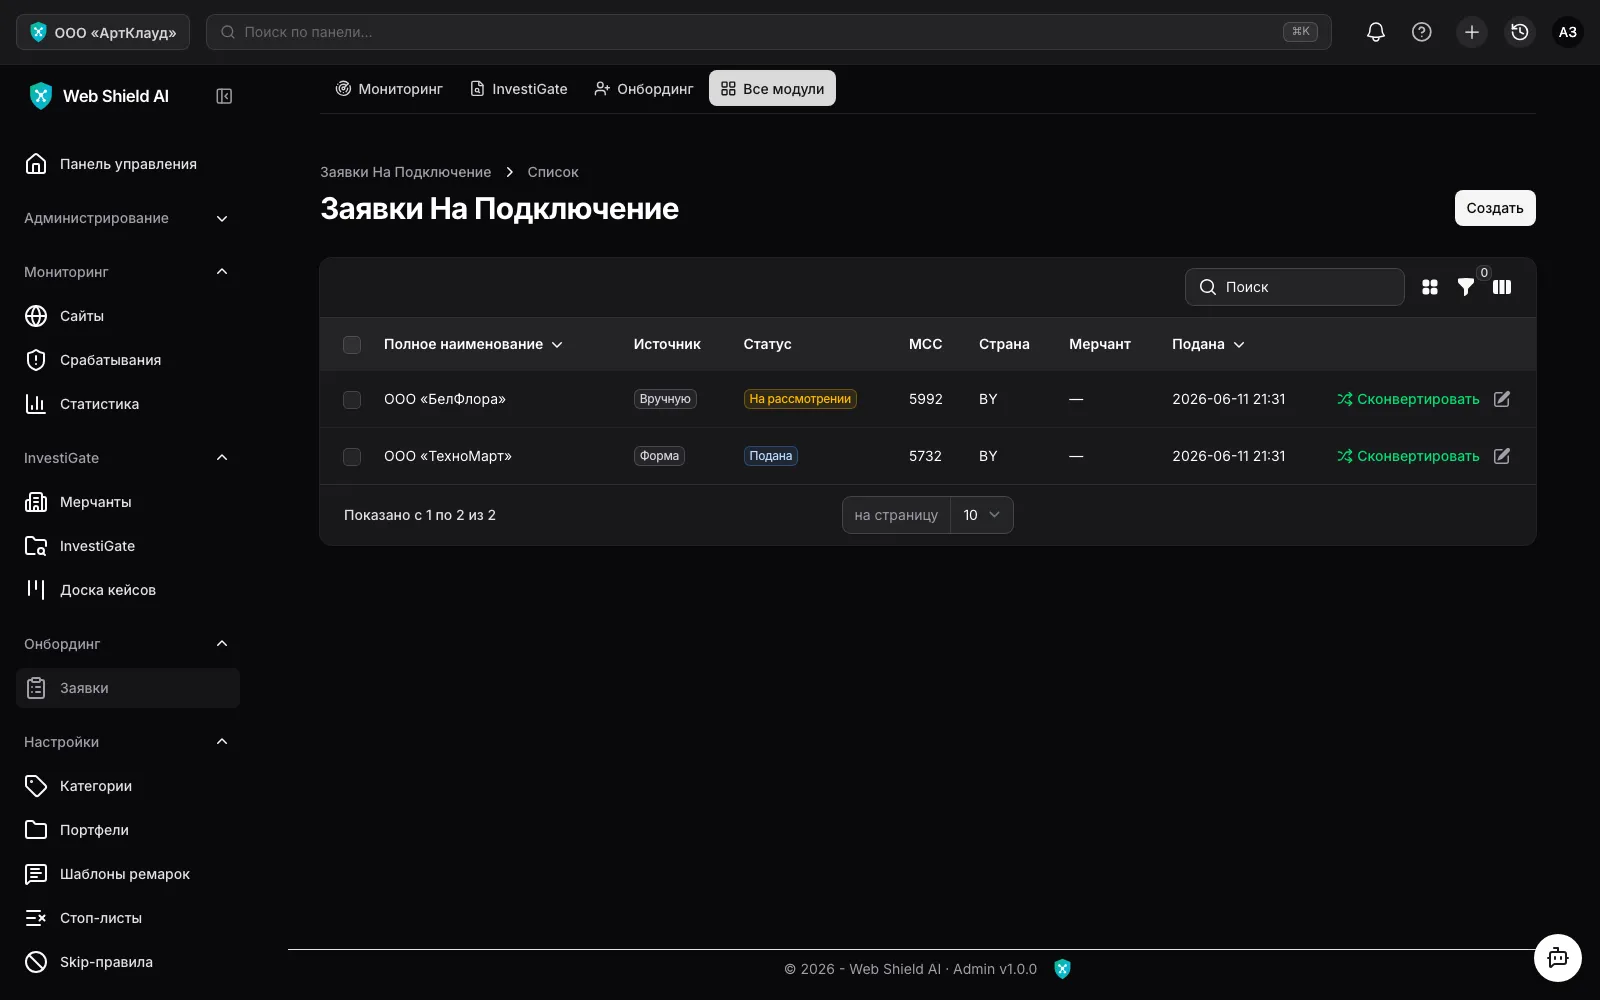Open the notifications bell
Screen dimensions: 1600x1000
pyautogui.click(x=1376, y=32)
